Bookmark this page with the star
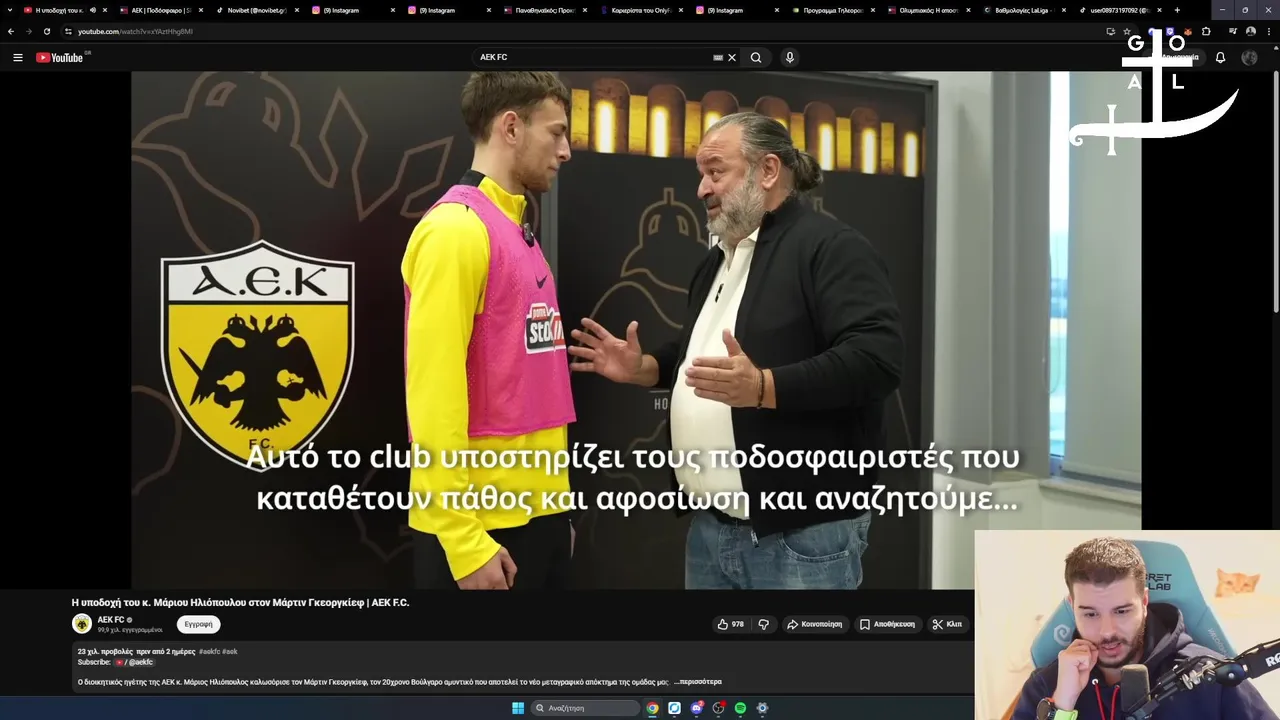 click(x=1127, y=31)
